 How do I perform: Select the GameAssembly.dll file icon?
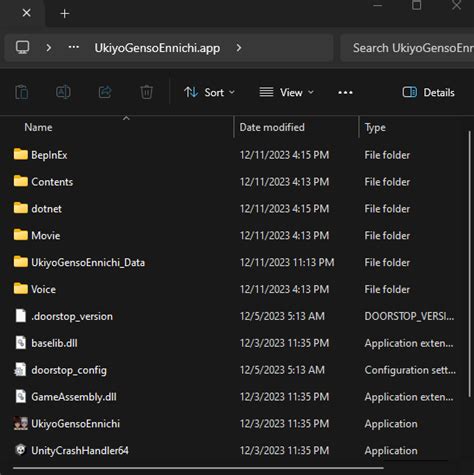click(21, 396)
